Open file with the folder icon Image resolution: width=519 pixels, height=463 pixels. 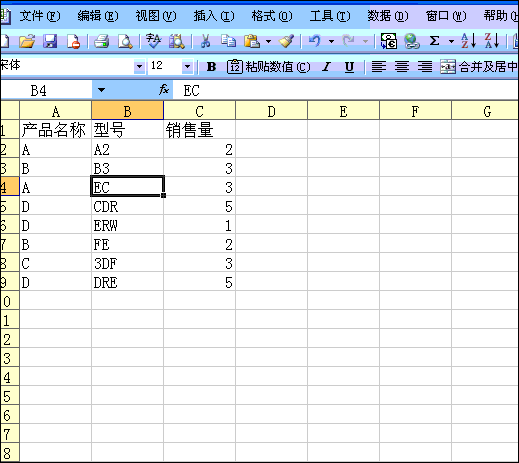pyautogui.click(x=27, y=41)
